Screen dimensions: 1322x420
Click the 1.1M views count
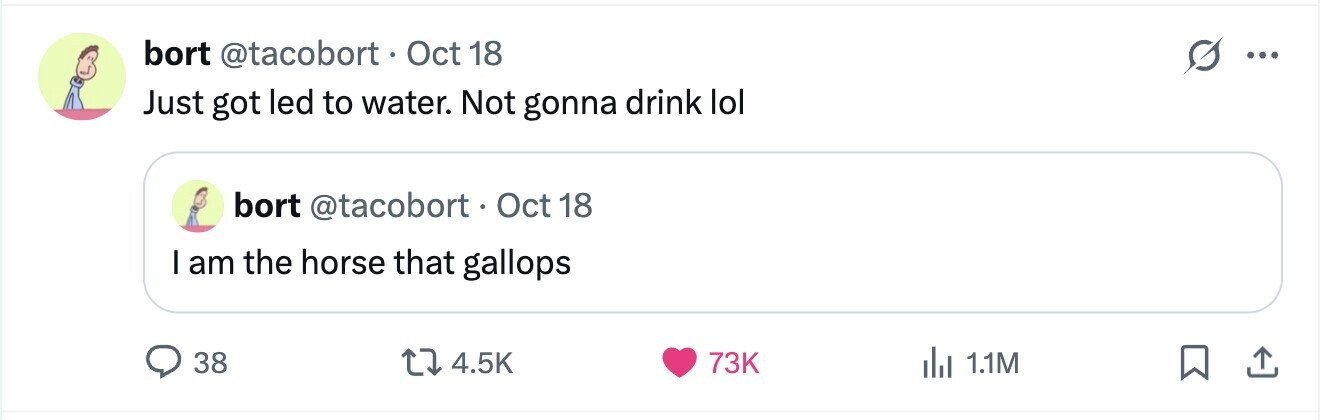(x=994, y=364)
